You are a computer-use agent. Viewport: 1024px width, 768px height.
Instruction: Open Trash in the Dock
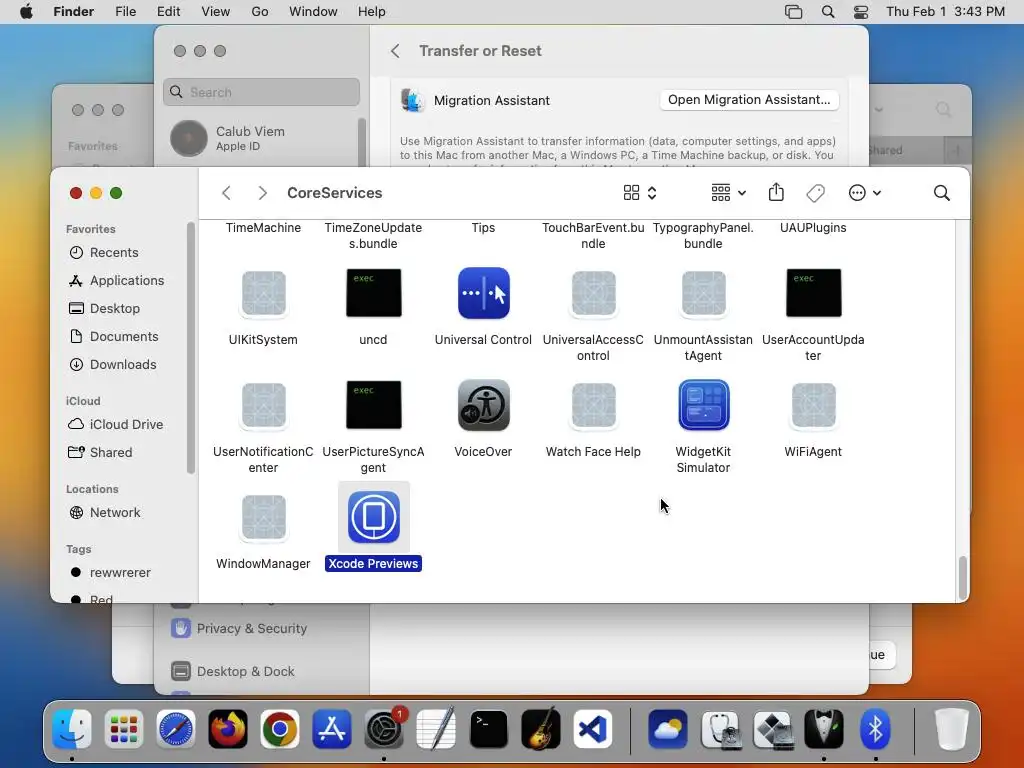click(951, 729)
